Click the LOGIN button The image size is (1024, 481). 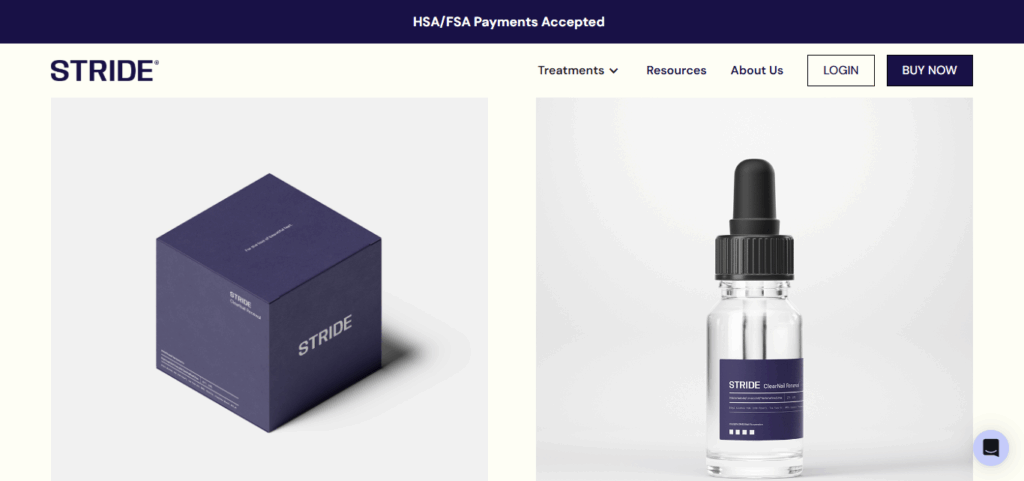(840, 70)
